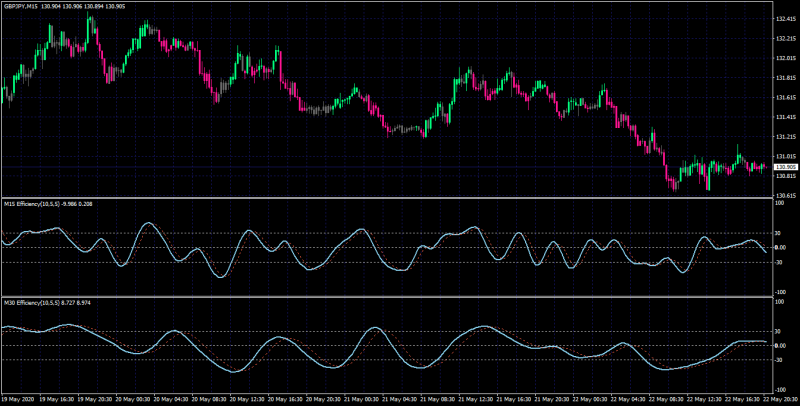Click the 21 May 04:30 time label
Screen dimensions: 800x406
point(398,399)
